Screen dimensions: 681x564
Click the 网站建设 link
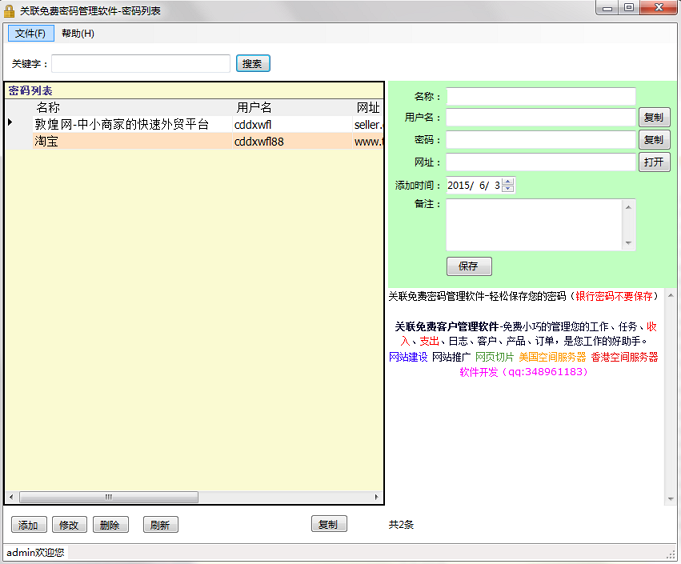(408, 357)
